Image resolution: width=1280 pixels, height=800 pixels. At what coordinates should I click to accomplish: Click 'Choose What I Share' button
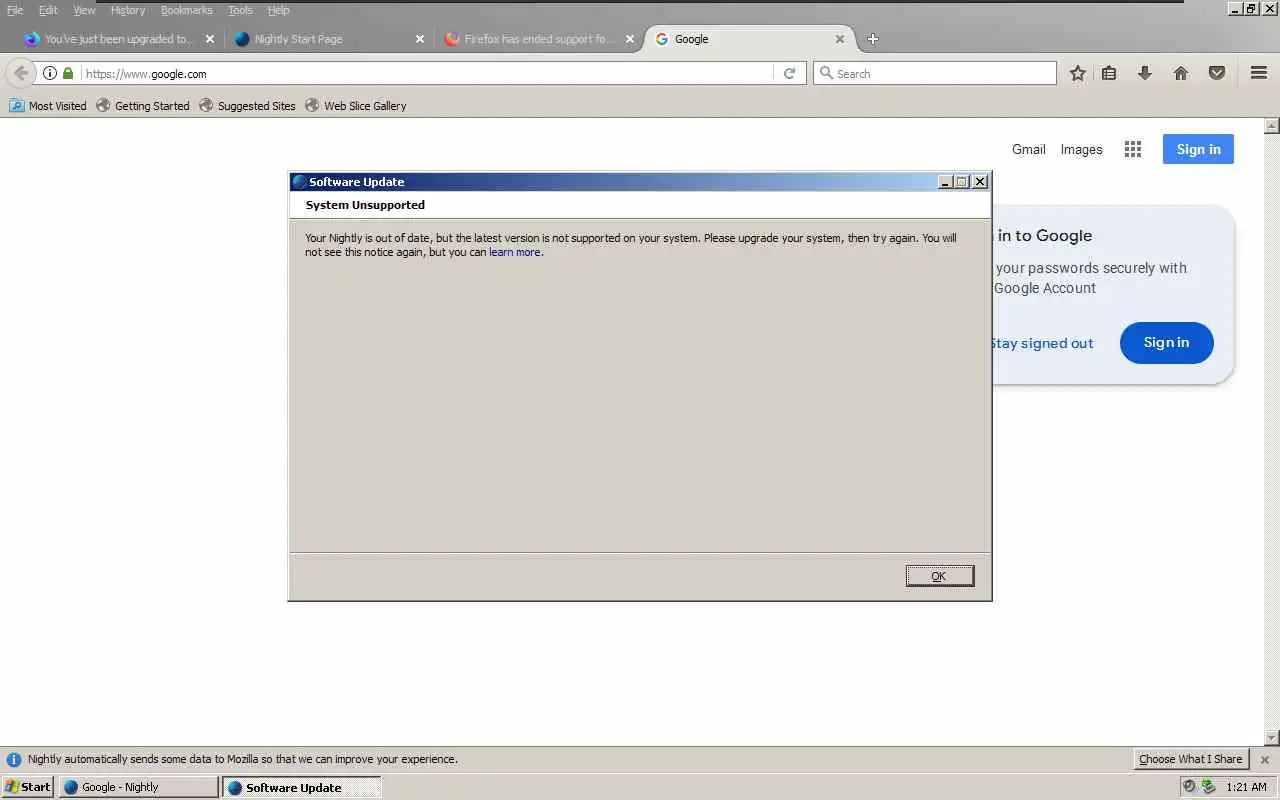1190,759
